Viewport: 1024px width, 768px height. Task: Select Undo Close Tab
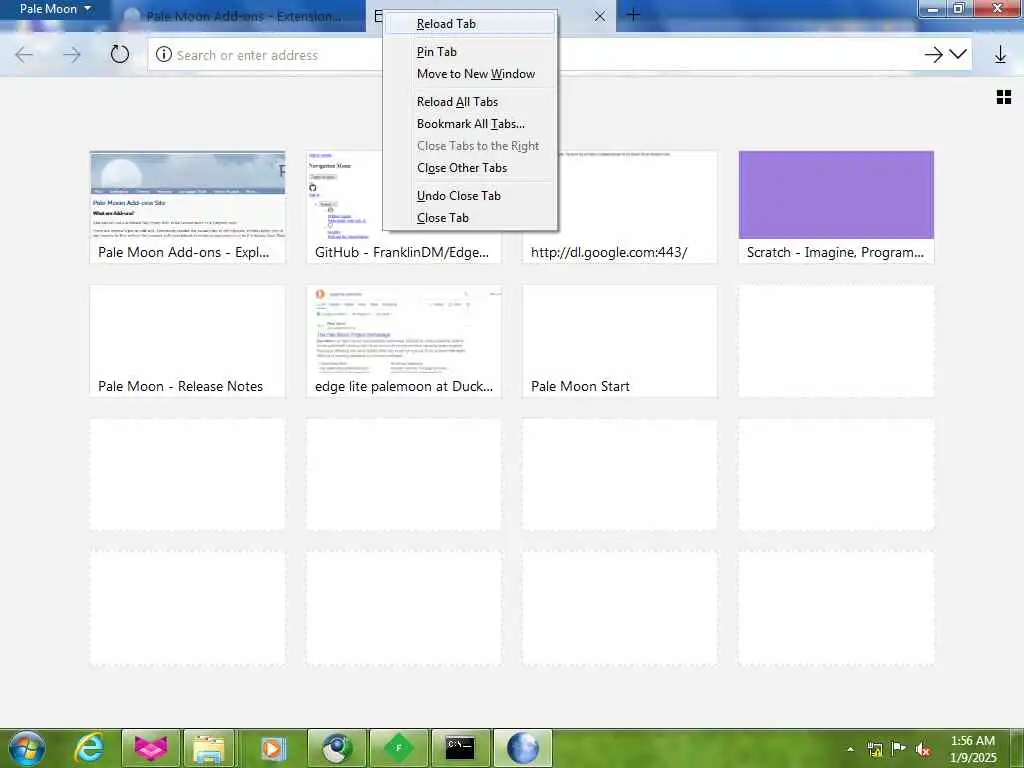470,196
